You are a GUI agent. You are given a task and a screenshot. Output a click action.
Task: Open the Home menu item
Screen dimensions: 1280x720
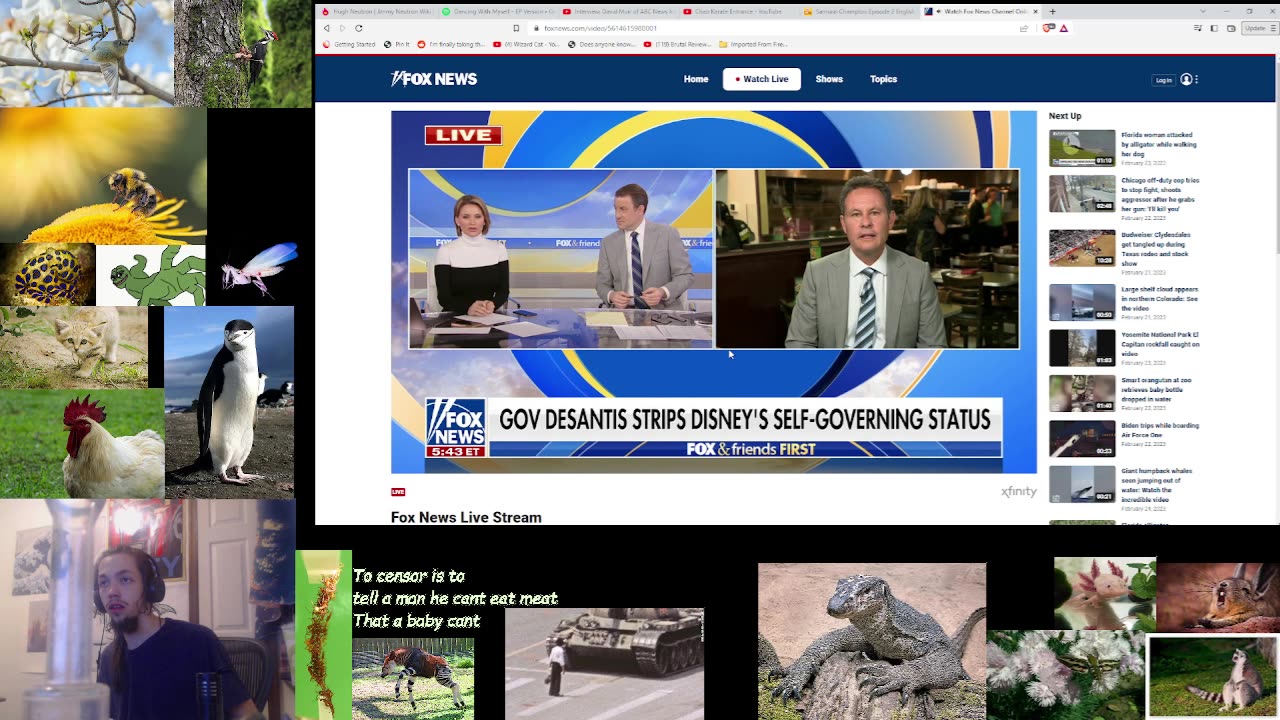click(696, 79)
